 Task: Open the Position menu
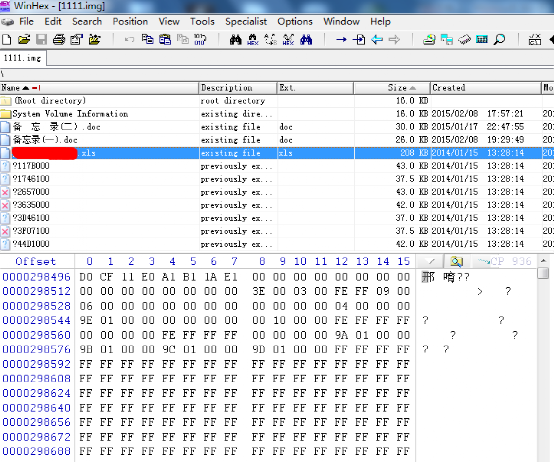[x=130, y=22]
